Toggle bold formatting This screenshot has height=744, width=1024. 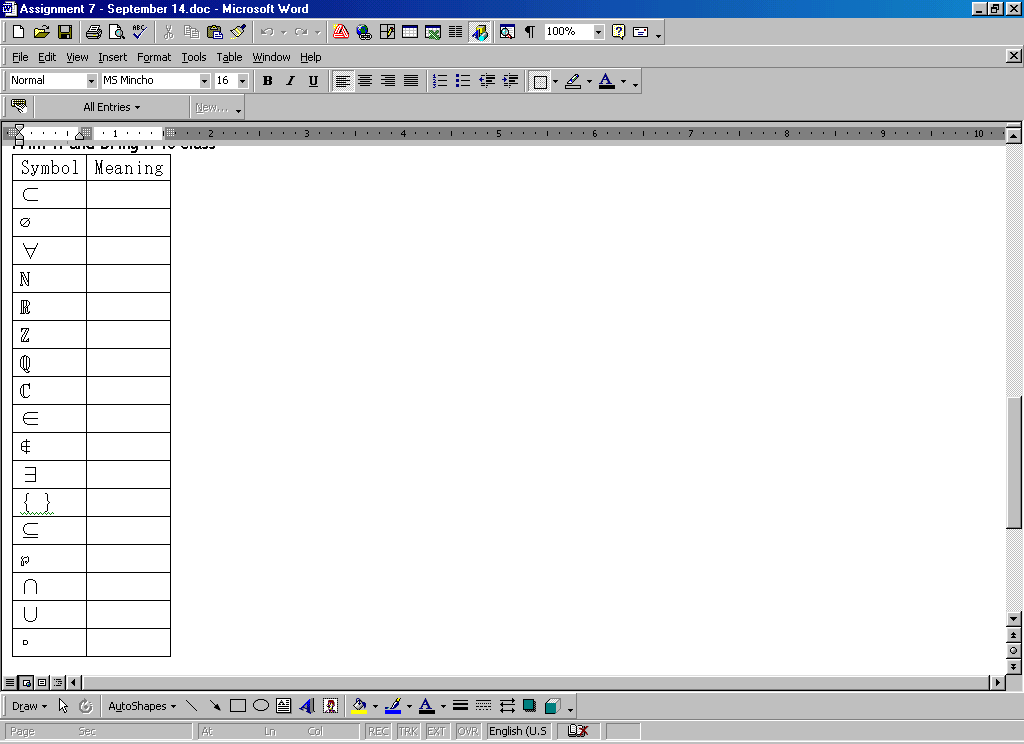pos(267,81)
